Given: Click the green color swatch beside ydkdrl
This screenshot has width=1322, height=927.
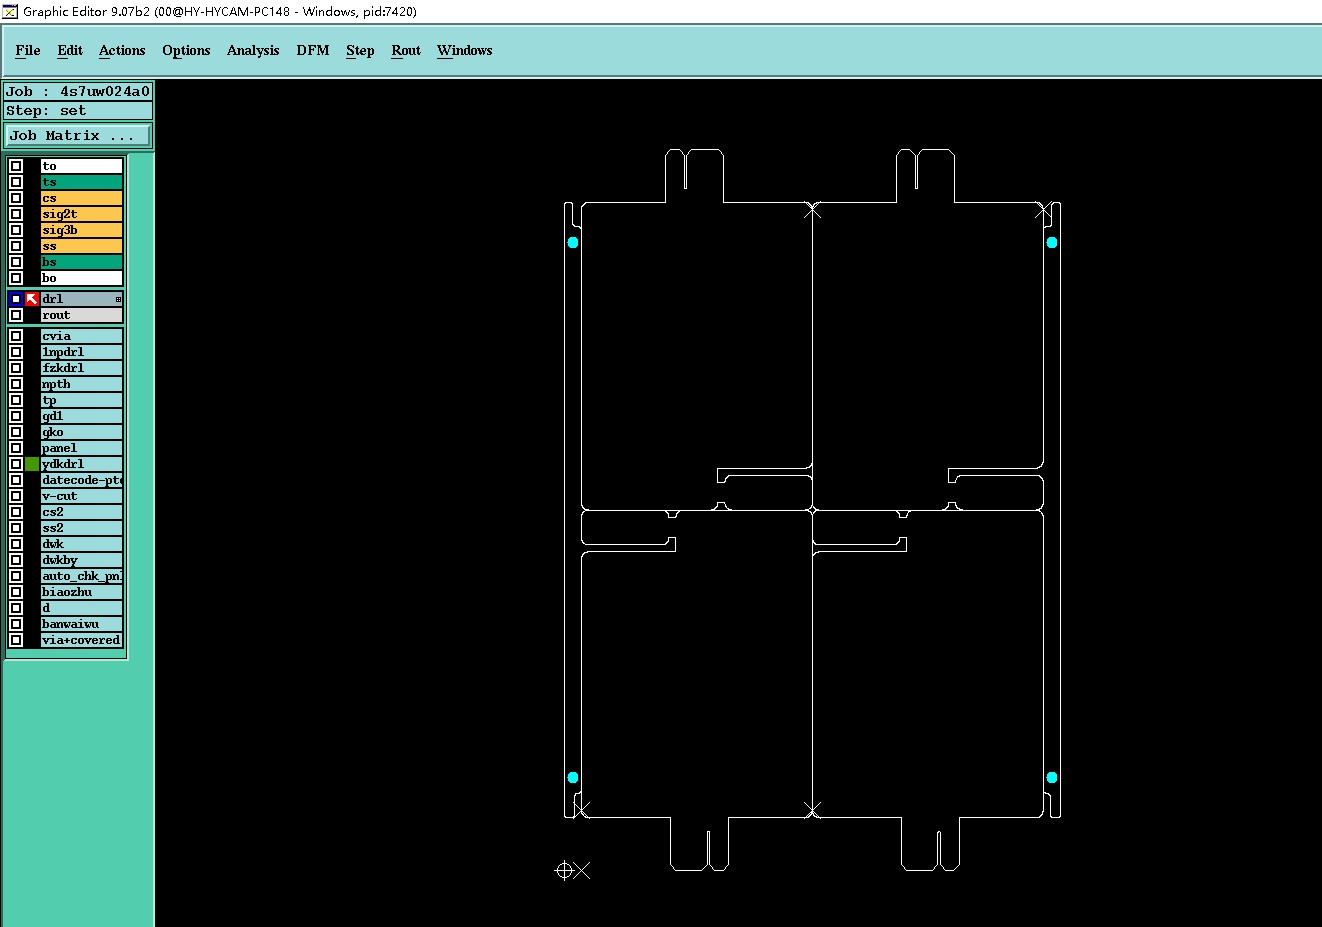Looking at the screenshot, I should click(x=32, y=464).
